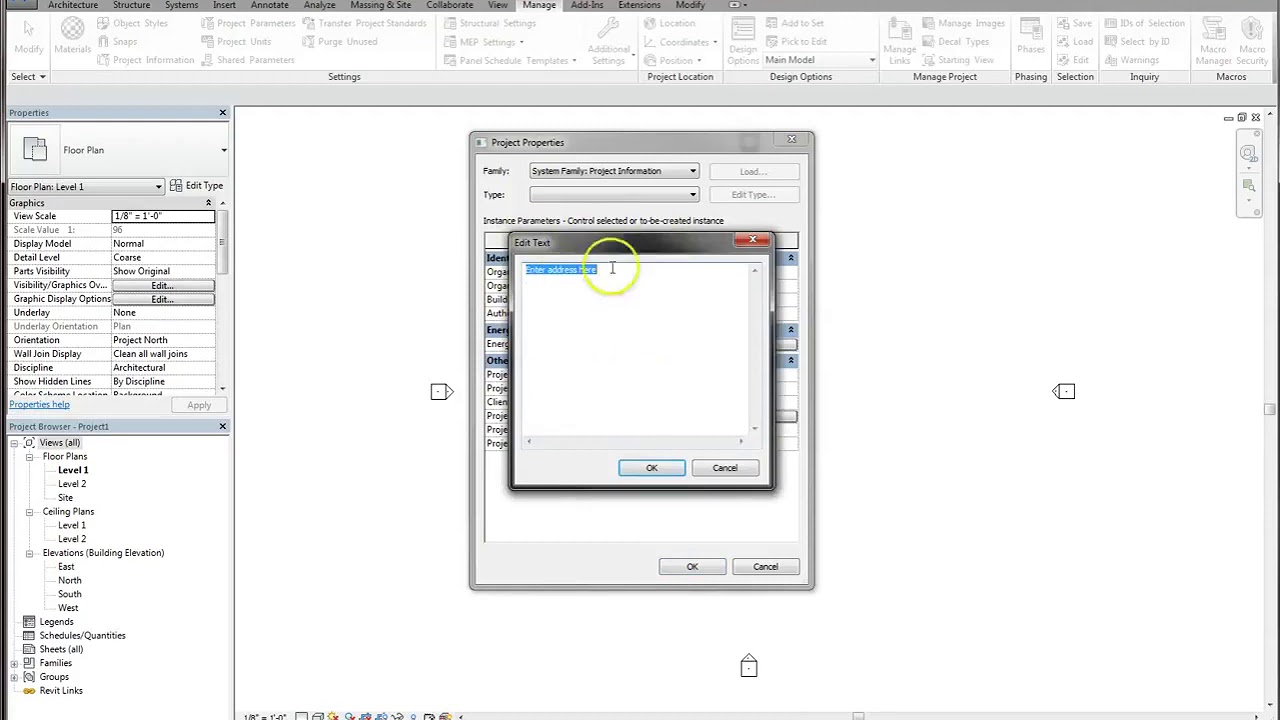The width and height of the screenshot is (1280, 720).
Task: Click the Edit Text horizontal scrollbar
Action: pyautogui.click(x=635, y=441)
